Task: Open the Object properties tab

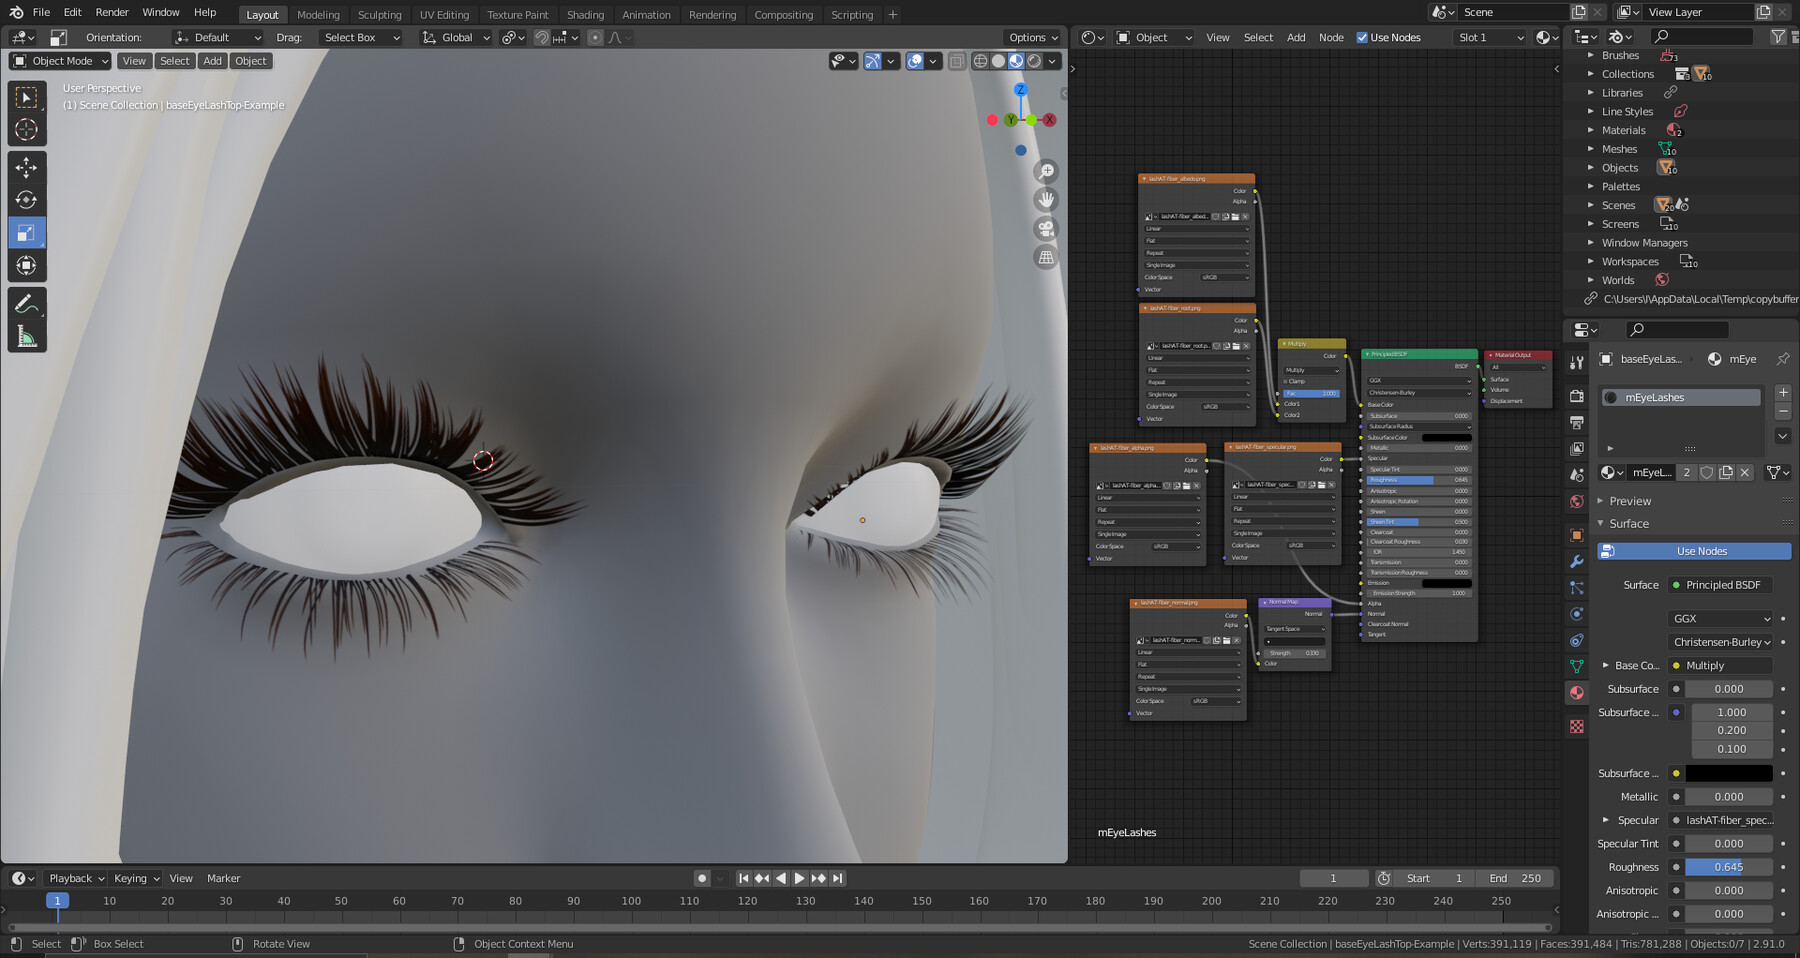Action: click(1577, 535)
